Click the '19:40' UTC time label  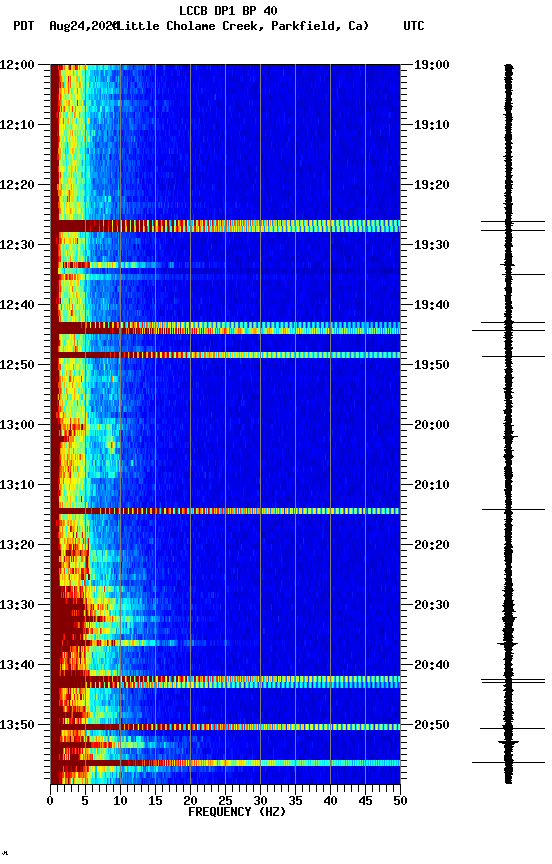pos(432,305)
